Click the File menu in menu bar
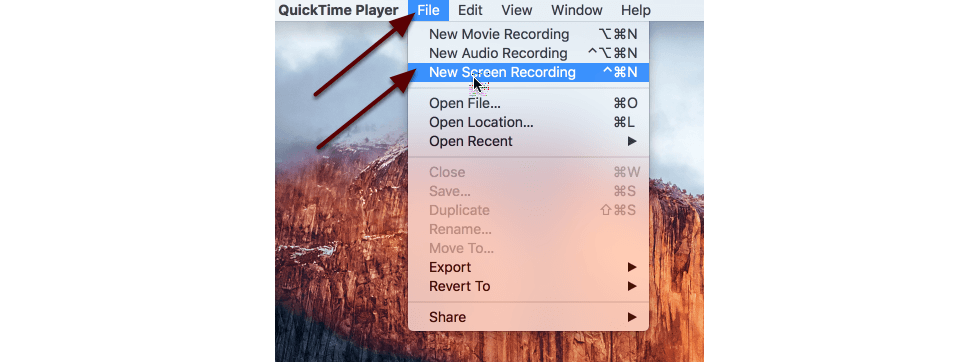 pos(428,10)
